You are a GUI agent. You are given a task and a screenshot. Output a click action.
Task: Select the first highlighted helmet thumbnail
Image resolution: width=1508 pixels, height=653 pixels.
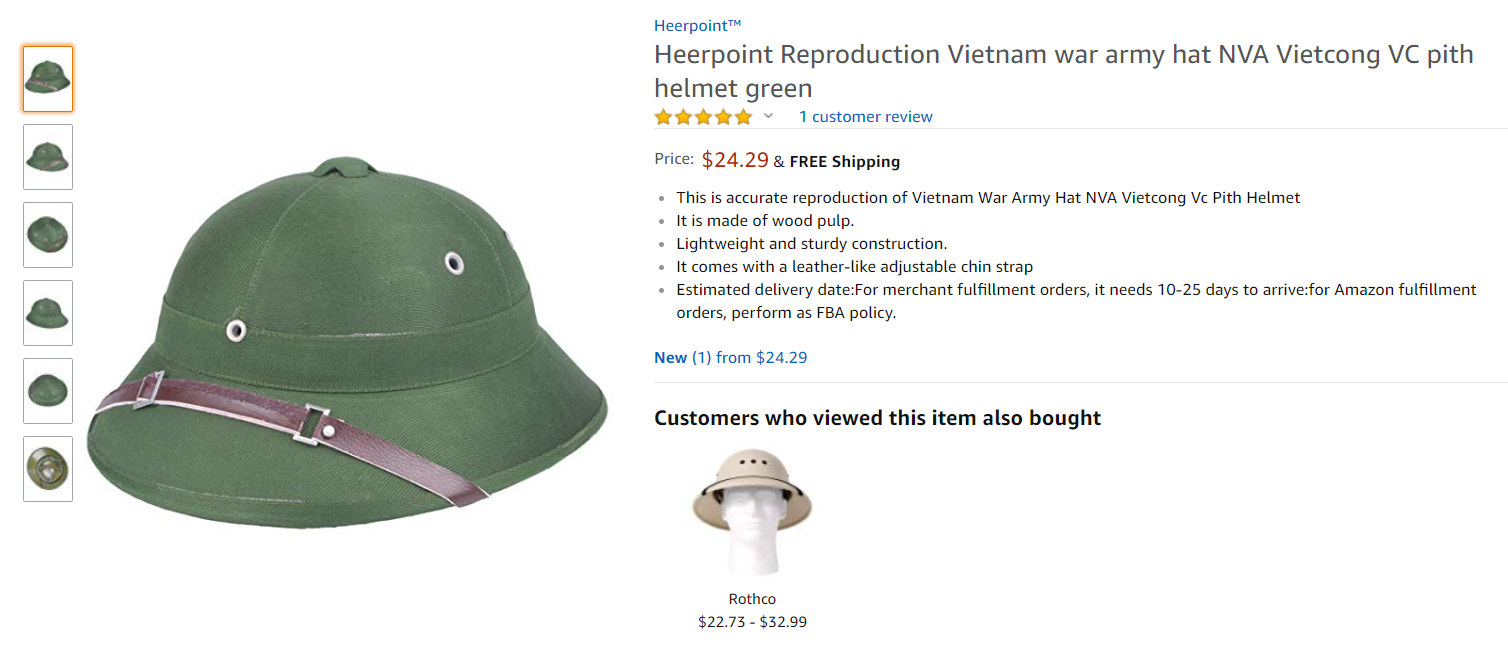click(x=48, y=79)
